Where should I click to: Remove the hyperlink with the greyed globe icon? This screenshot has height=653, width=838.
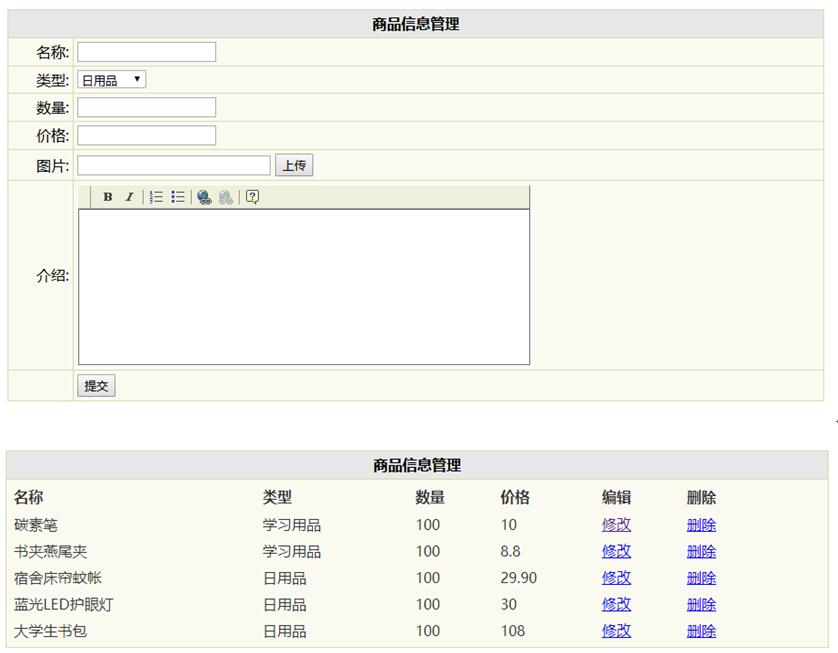pyautogui.click(x=226, y=197)
